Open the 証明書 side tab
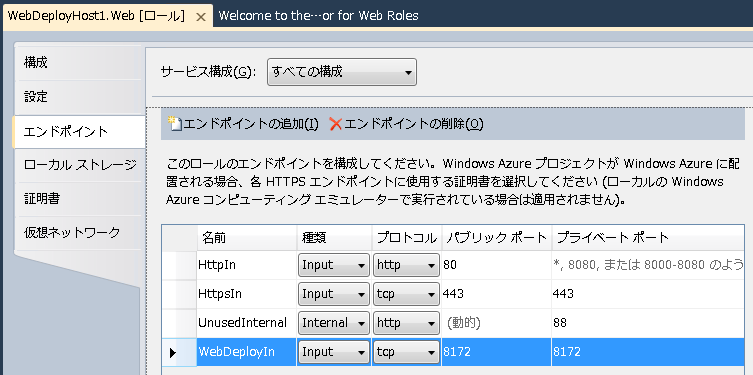Screen dimensions: 753x375 point(79,199)
